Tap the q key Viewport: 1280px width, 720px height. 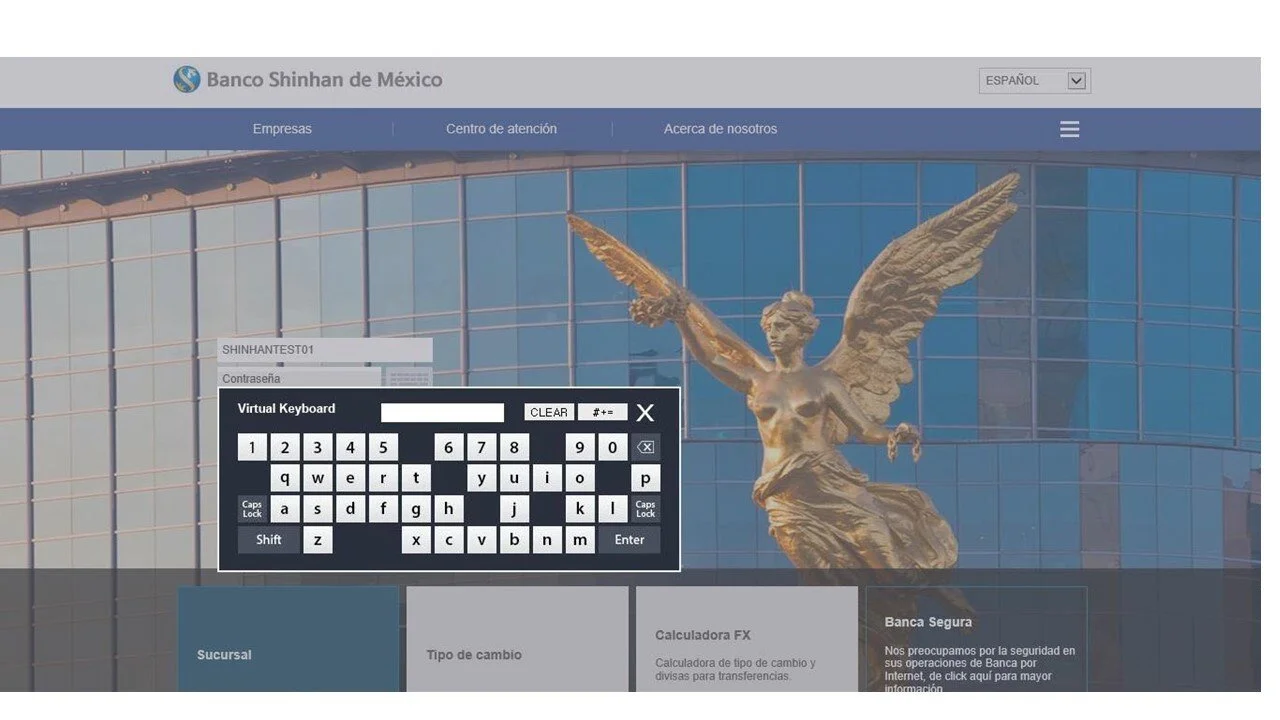(285, 478)
